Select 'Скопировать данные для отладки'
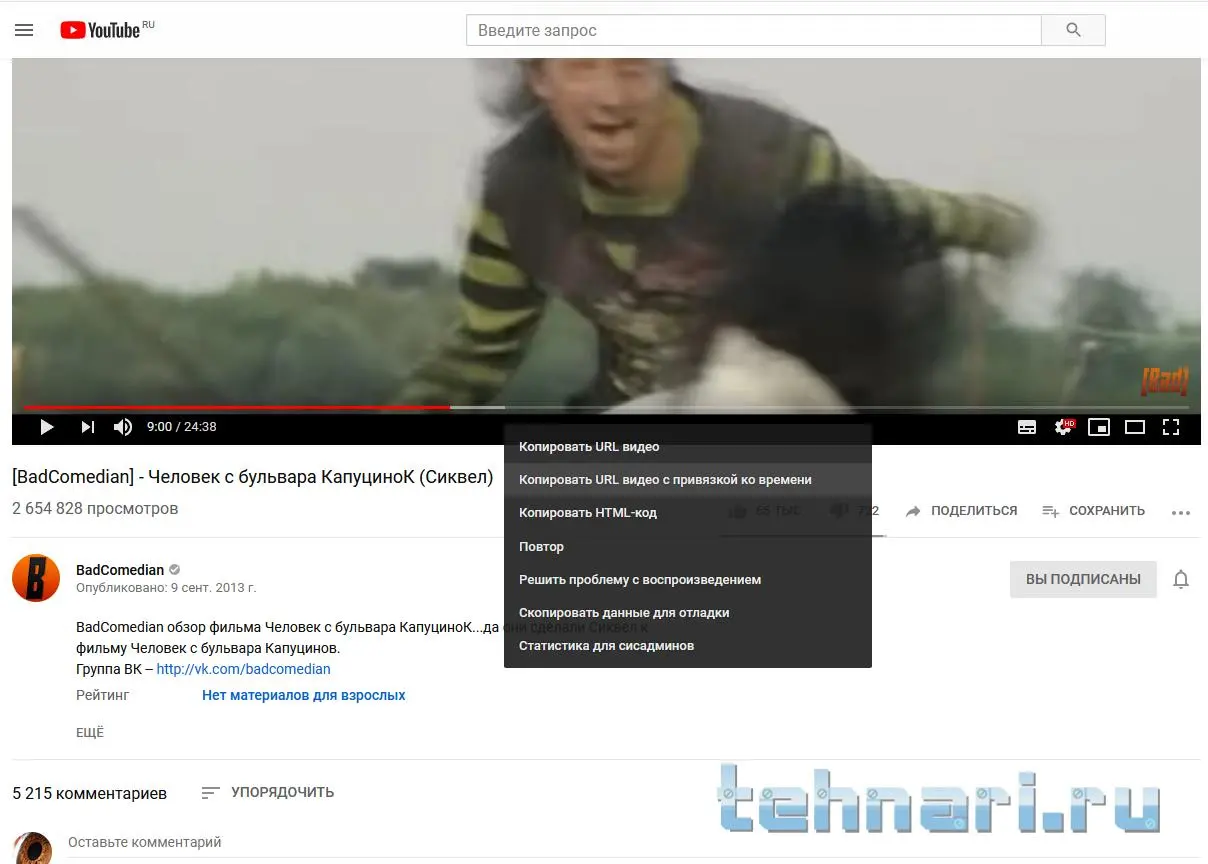The image size is (1208, 864). click(x=688, y=613)
